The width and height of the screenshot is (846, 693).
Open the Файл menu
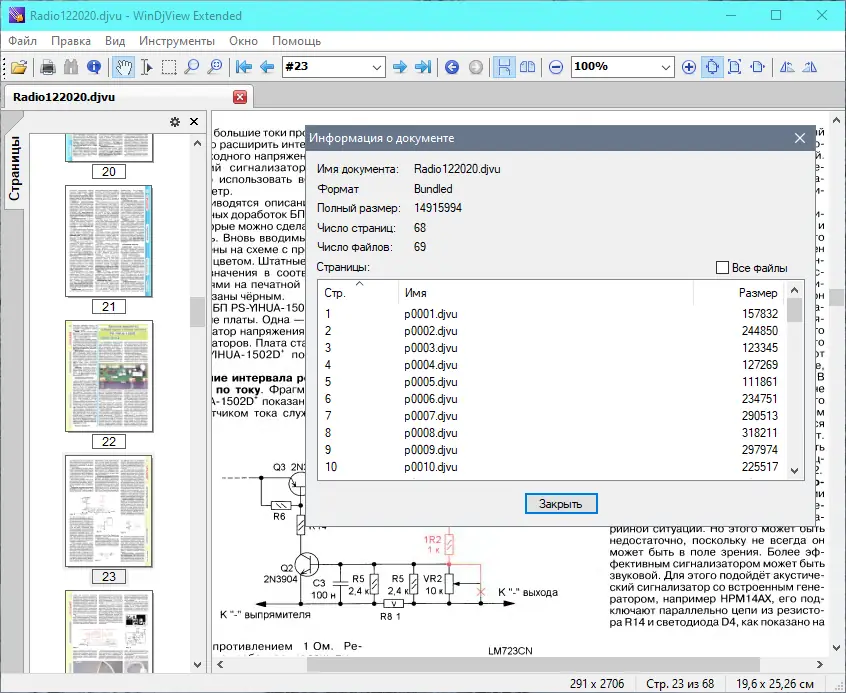point(23,41)
